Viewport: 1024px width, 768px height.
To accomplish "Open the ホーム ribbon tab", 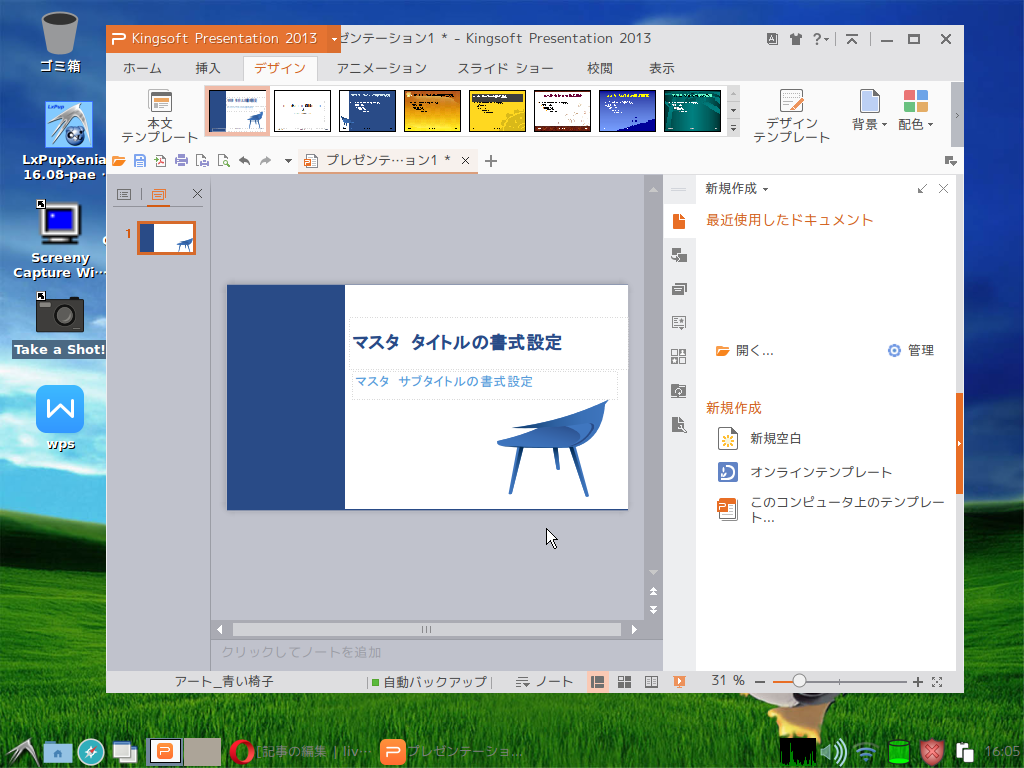I will click(142, 69).
